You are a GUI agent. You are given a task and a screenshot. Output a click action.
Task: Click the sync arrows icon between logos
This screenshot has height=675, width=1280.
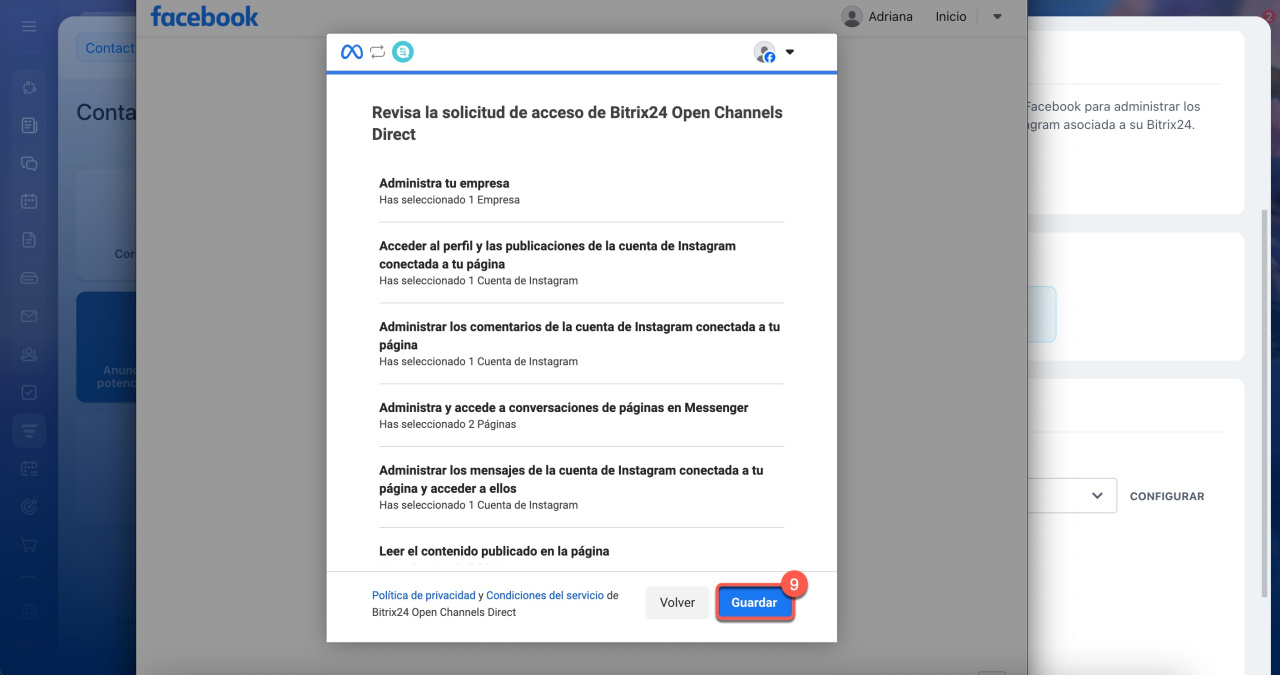377,52
